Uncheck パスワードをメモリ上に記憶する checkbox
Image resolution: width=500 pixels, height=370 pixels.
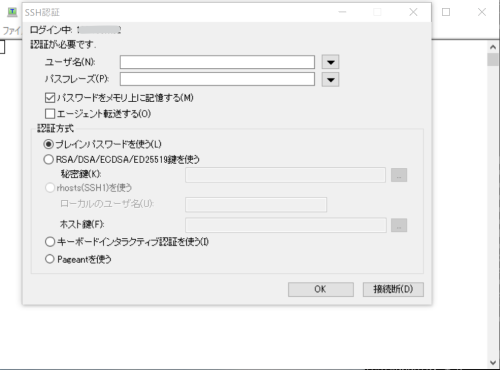click(50, 98)
